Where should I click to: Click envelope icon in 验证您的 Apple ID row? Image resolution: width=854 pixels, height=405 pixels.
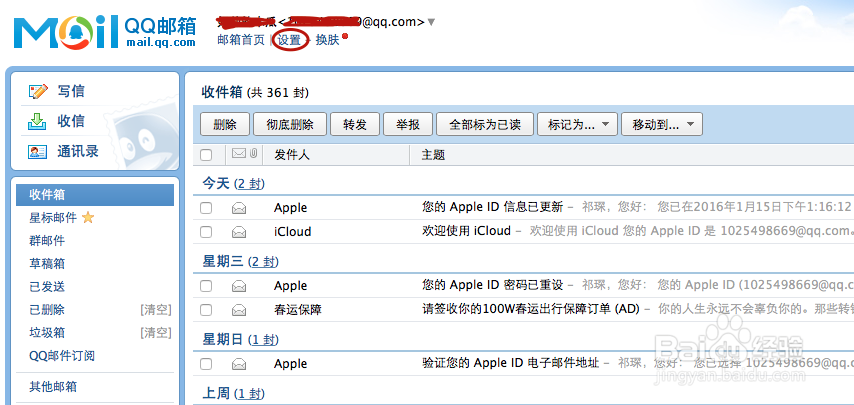[x=239, y=364]
